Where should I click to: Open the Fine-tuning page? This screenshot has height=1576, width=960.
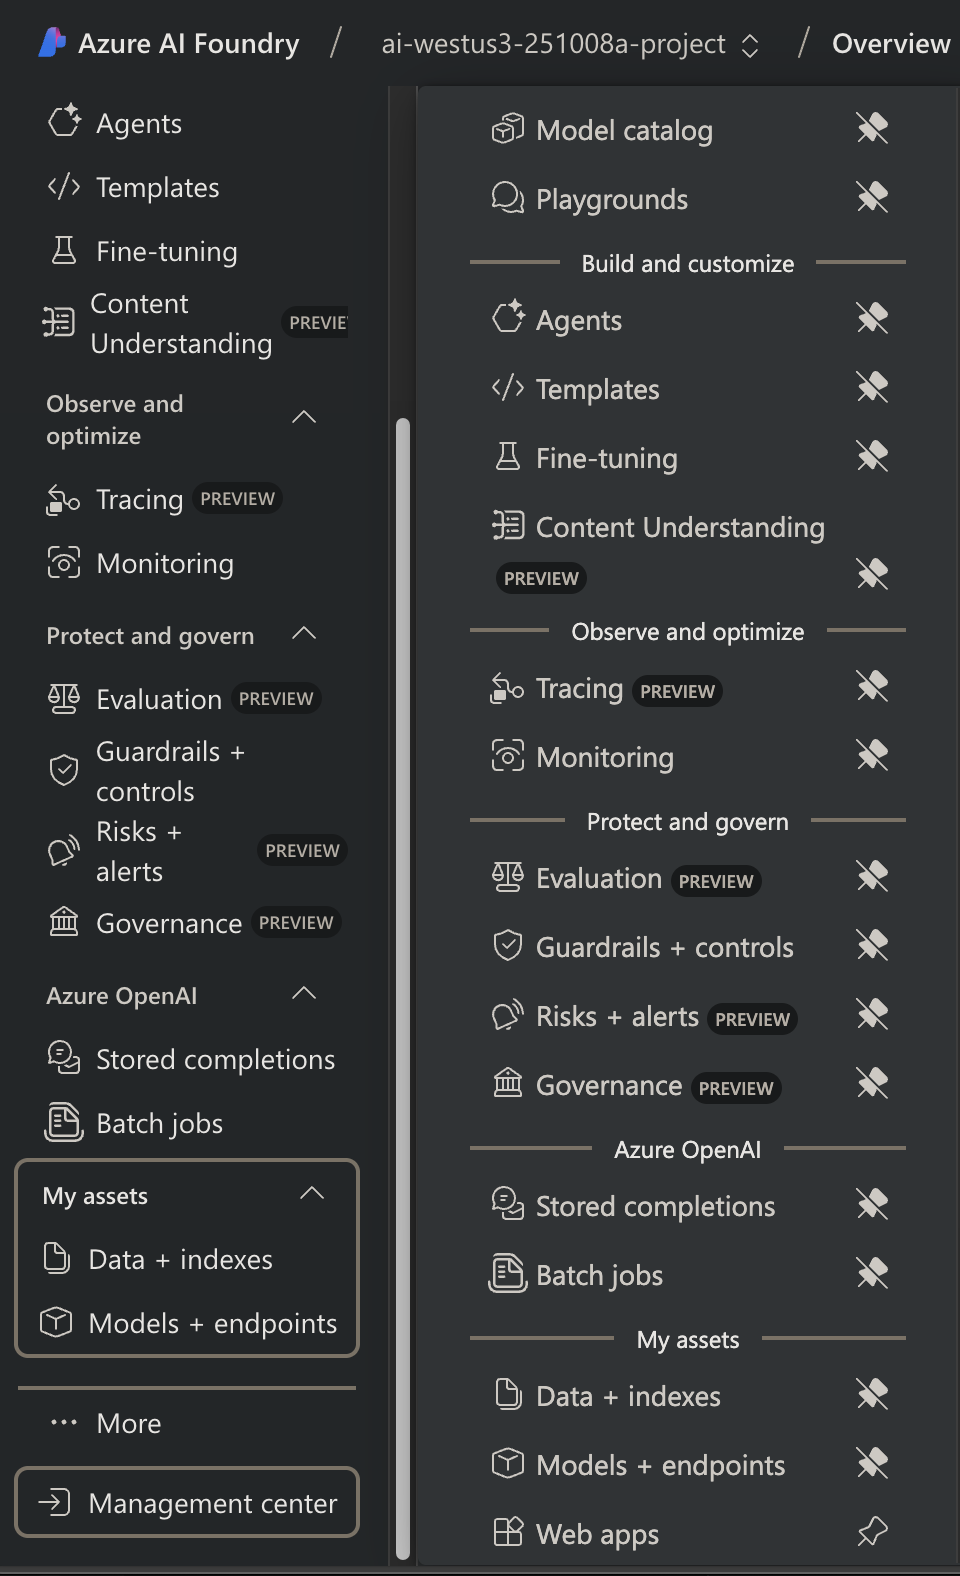(x=165, y=251)
